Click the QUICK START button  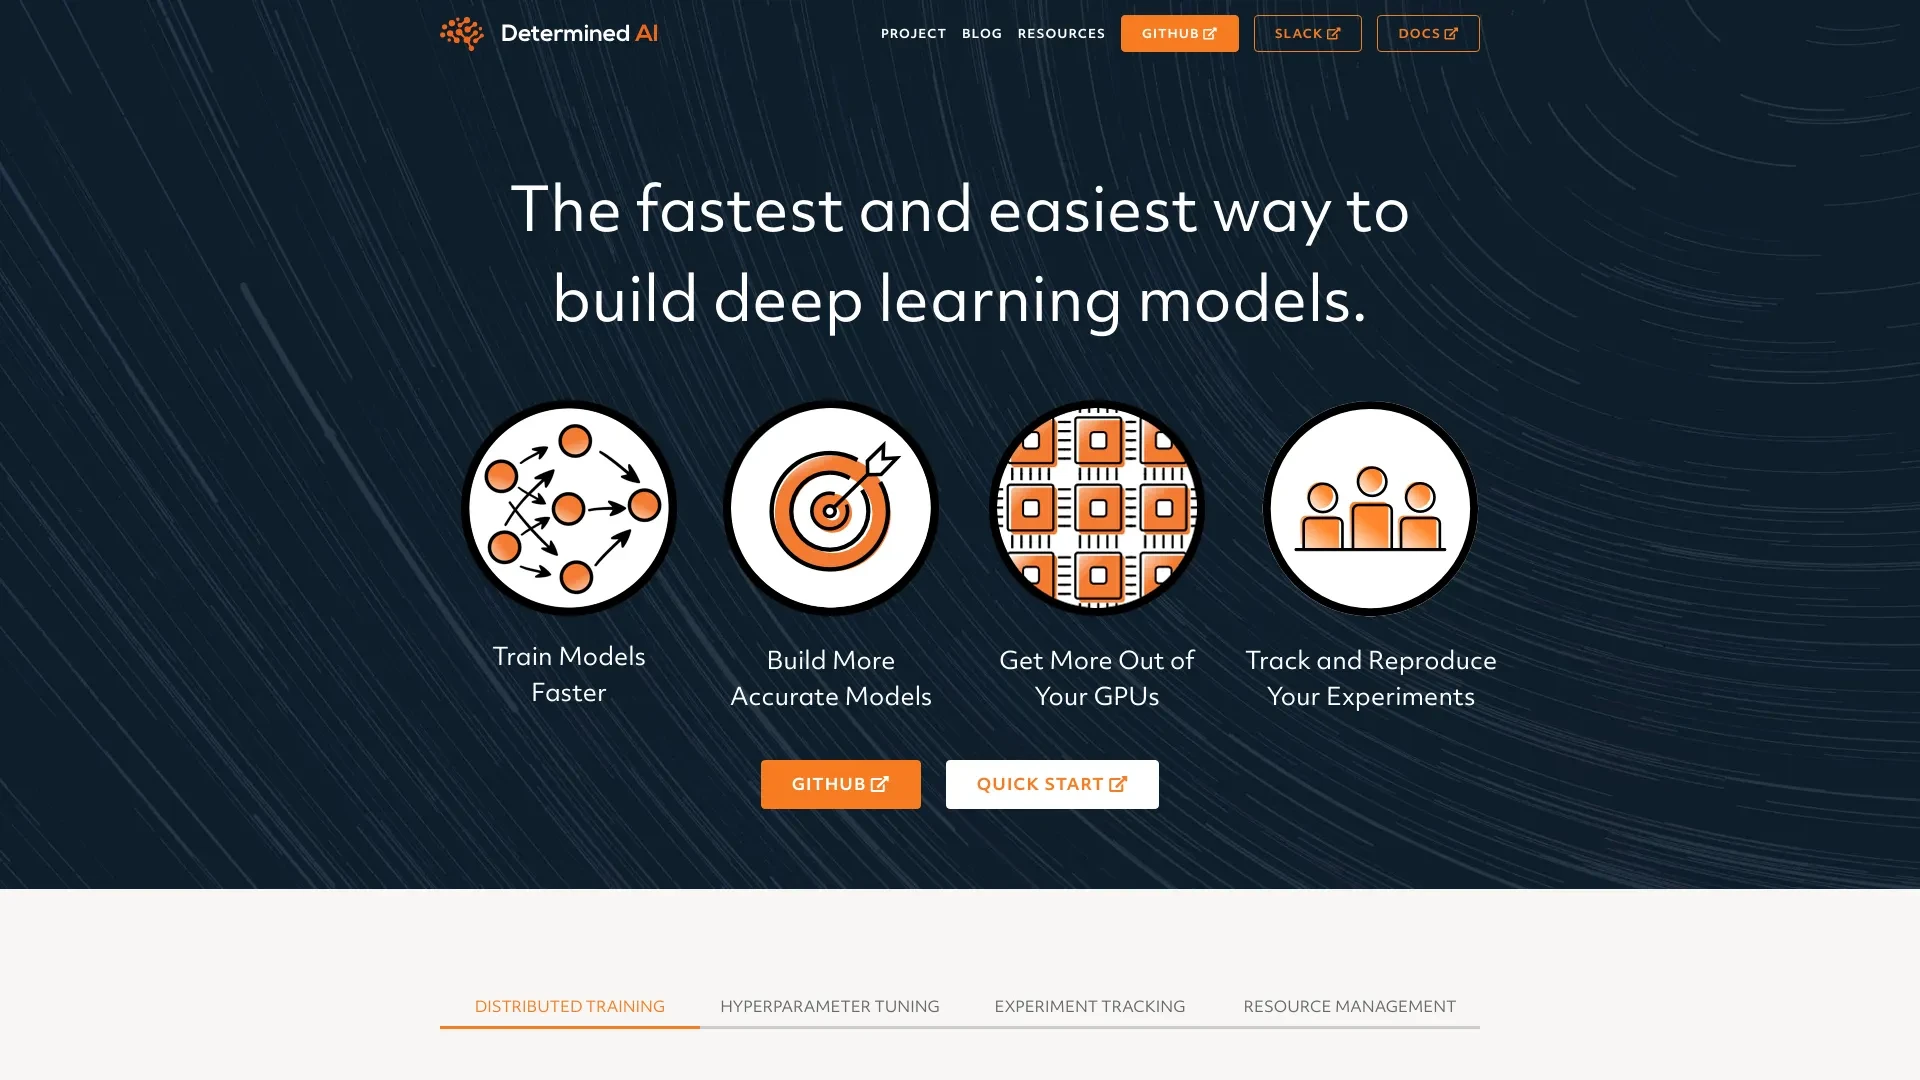(1052, 783)
